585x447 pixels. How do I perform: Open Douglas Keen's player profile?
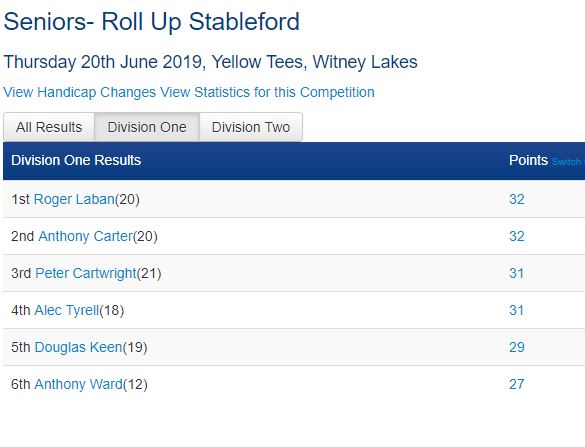(78, 347)
